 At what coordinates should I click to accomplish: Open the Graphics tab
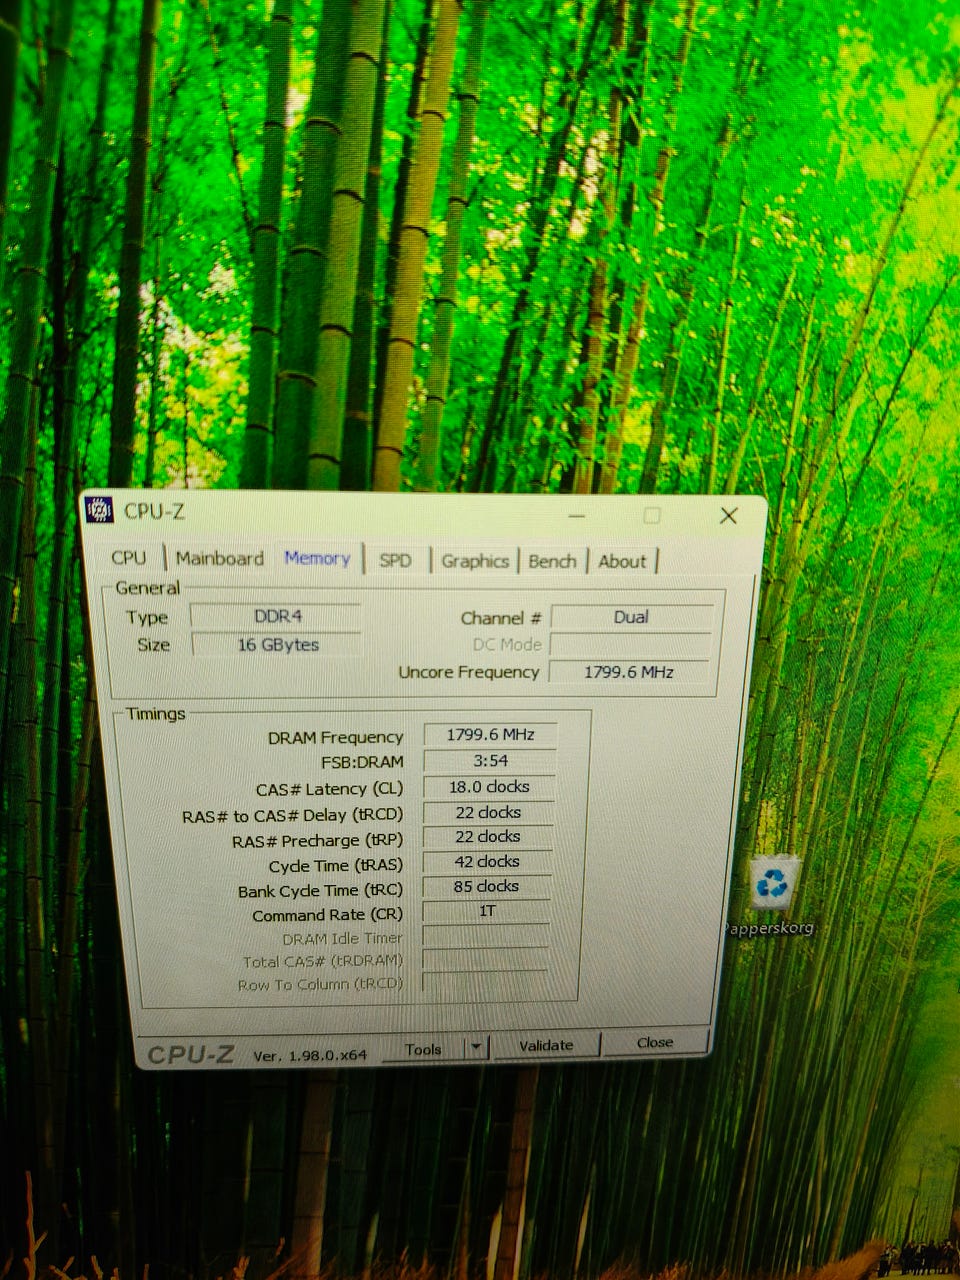475,561
